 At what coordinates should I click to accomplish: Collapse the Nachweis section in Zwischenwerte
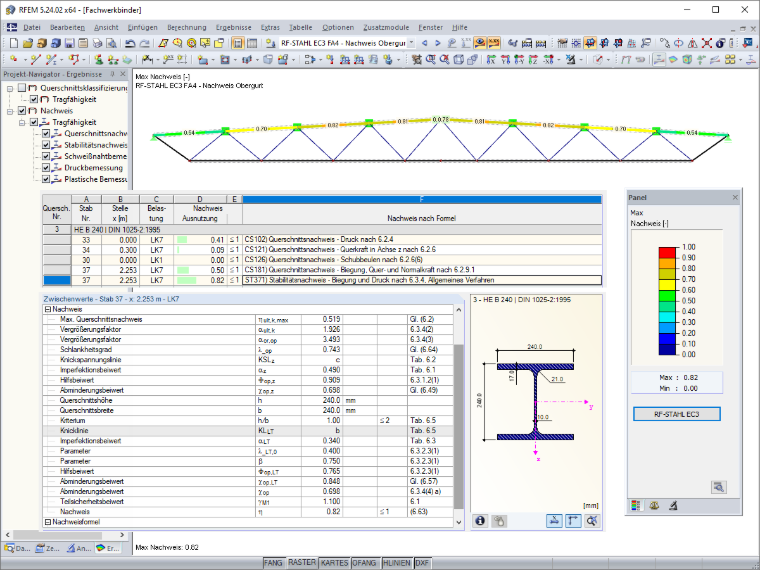[48, 309]
